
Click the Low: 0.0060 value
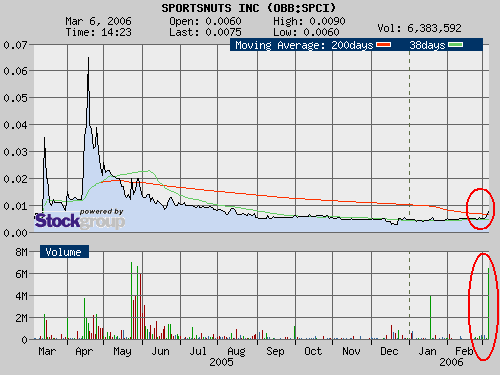coord(306,32)
